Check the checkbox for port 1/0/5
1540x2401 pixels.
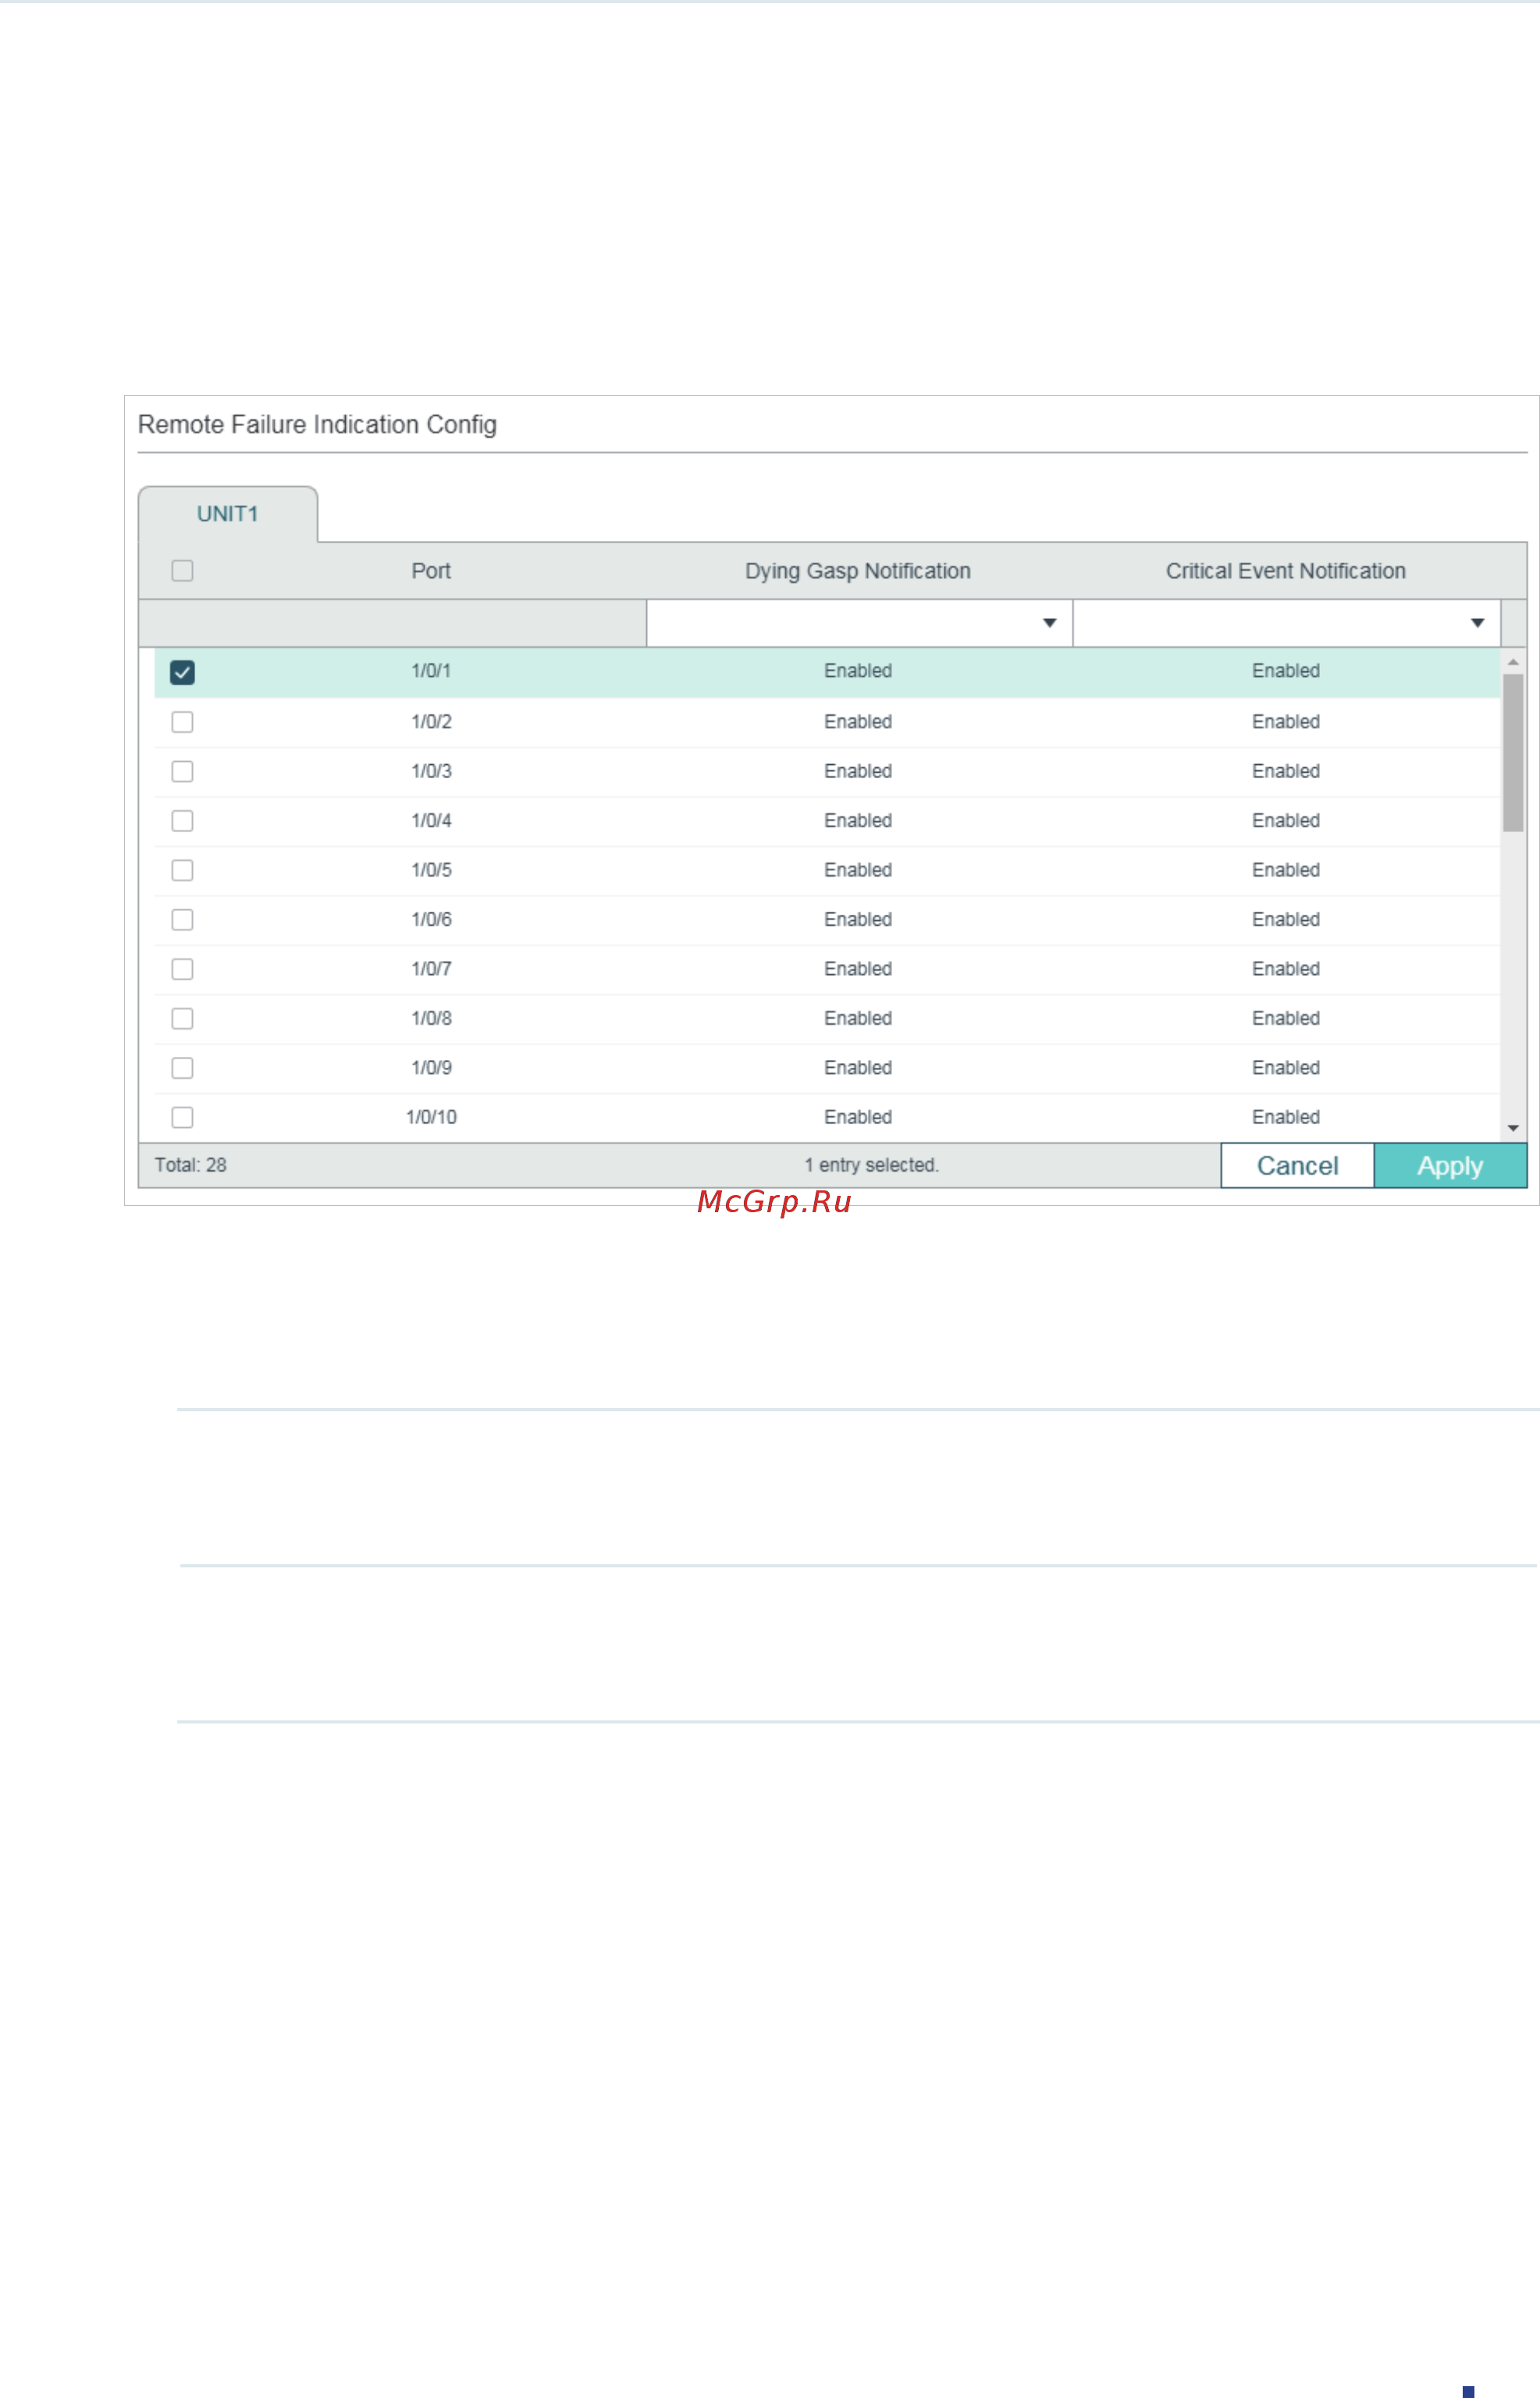(182, 870)
